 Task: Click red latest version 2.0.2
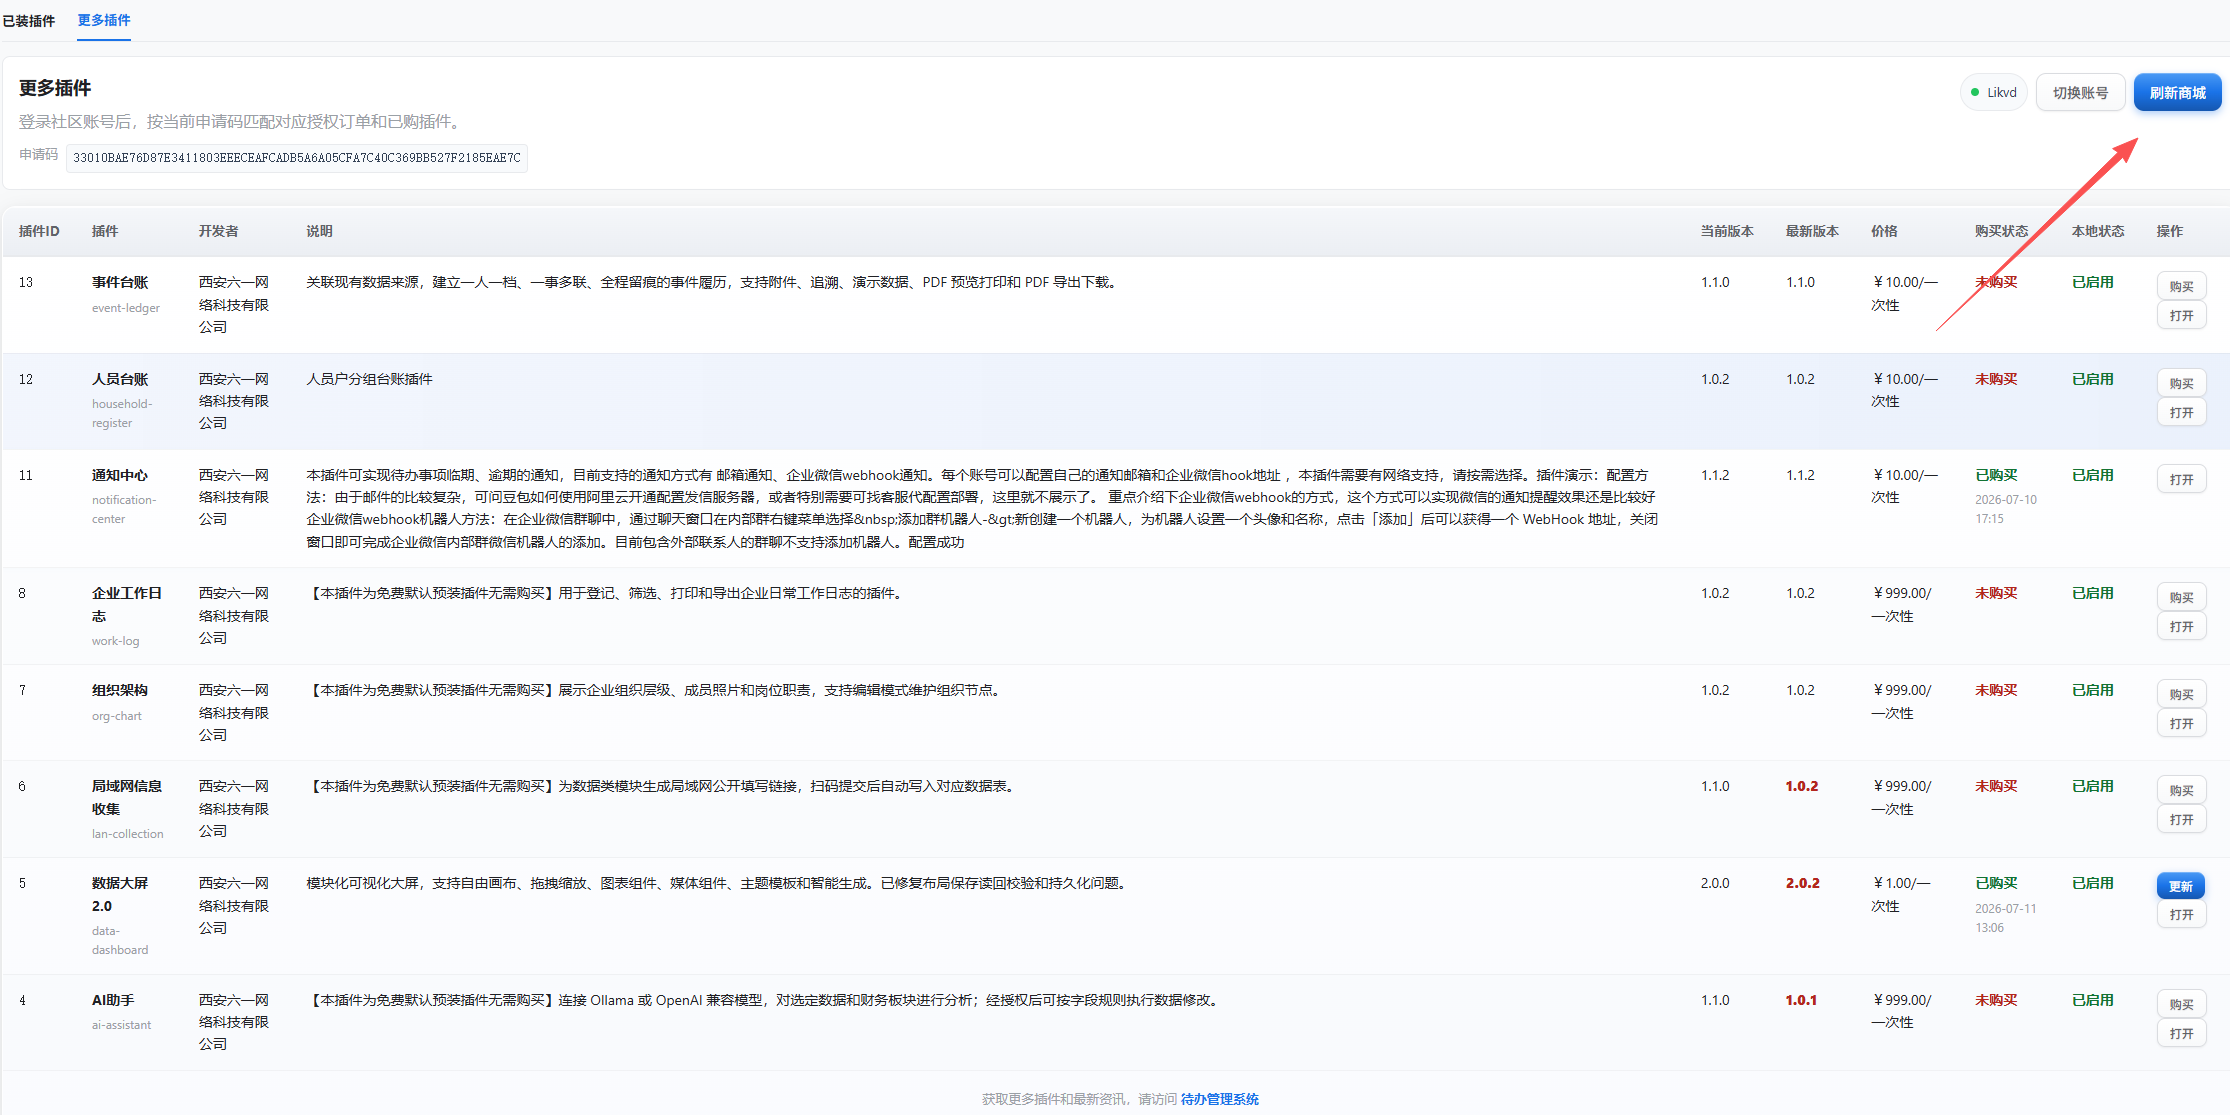click(x=1803, y=883)
